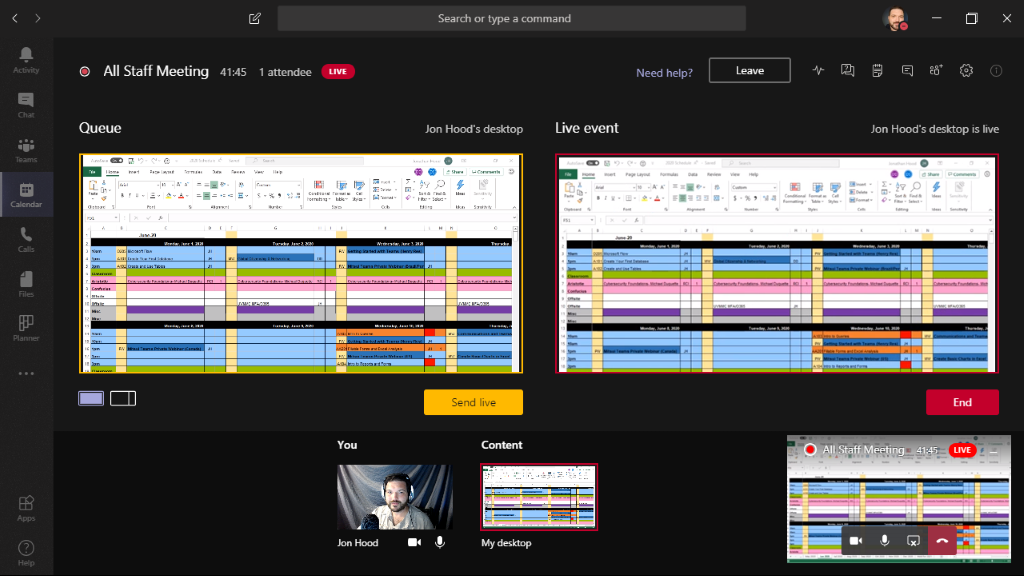End the live event

point(961,402)
